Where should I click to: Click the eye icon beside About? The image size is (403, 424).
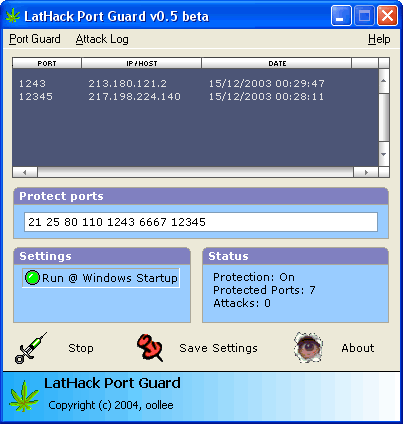308,348
